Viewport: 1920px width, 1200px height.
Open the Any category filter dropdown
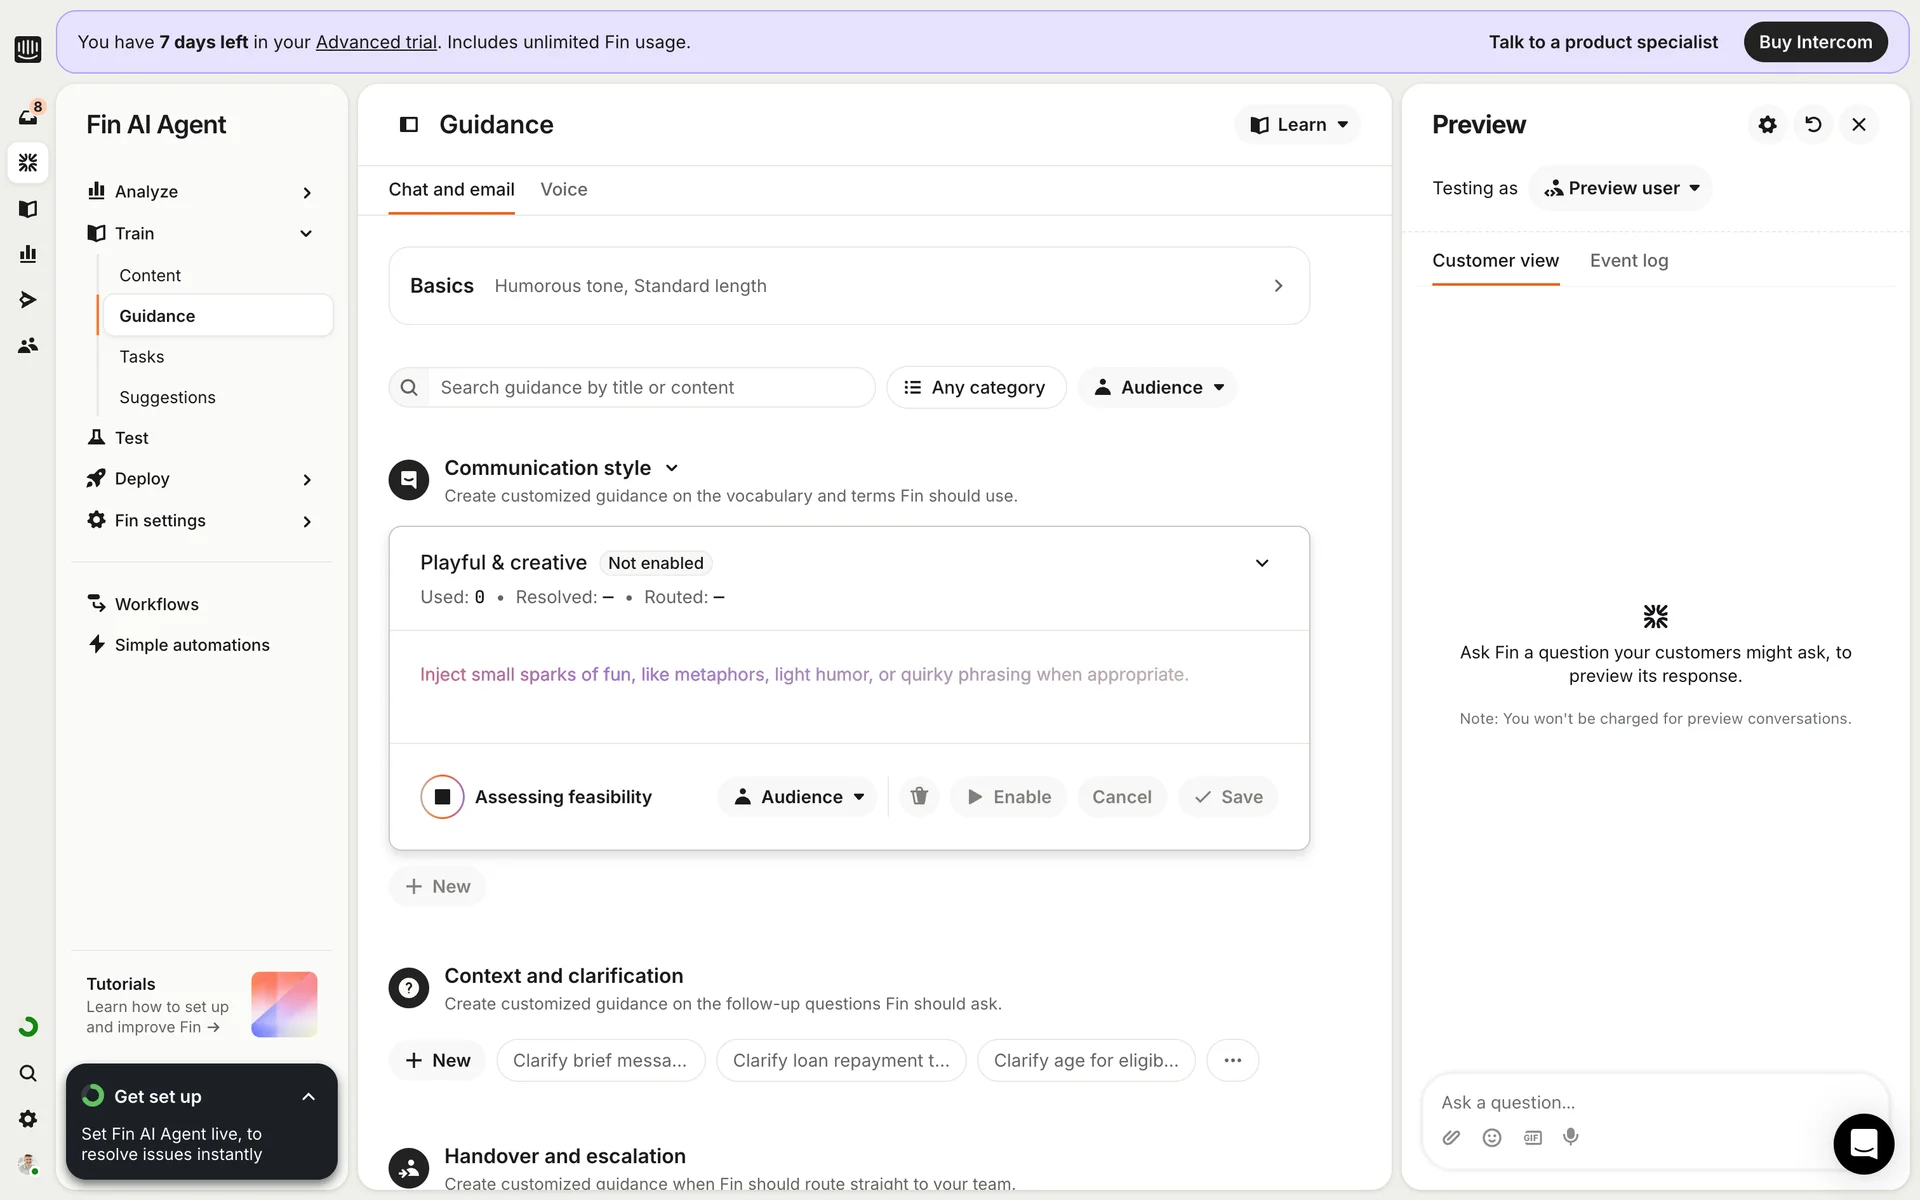(x=975, y=388)
